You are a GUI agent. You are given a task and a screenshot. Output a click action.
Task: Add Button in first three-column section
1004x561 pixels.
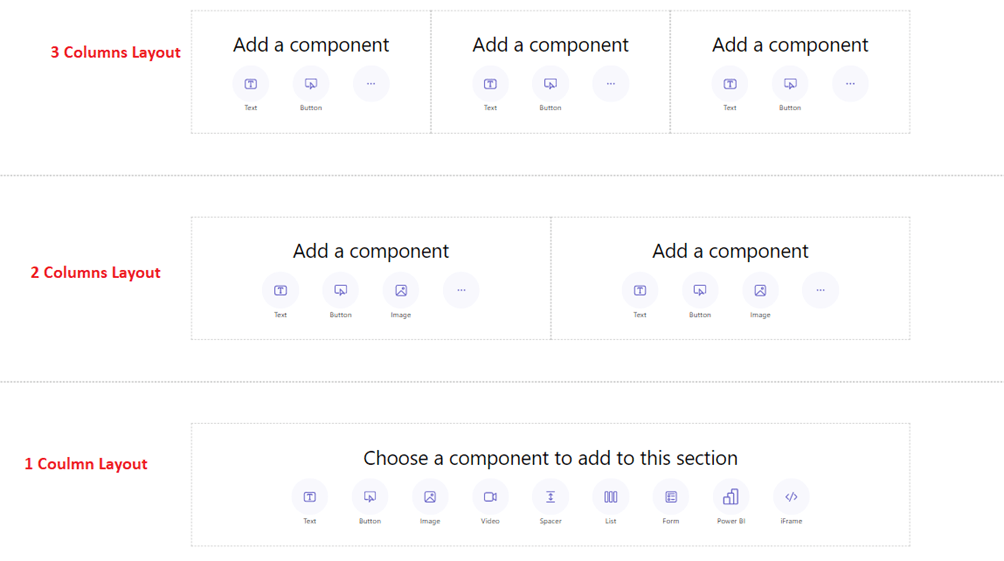click(x=311, y=84)
